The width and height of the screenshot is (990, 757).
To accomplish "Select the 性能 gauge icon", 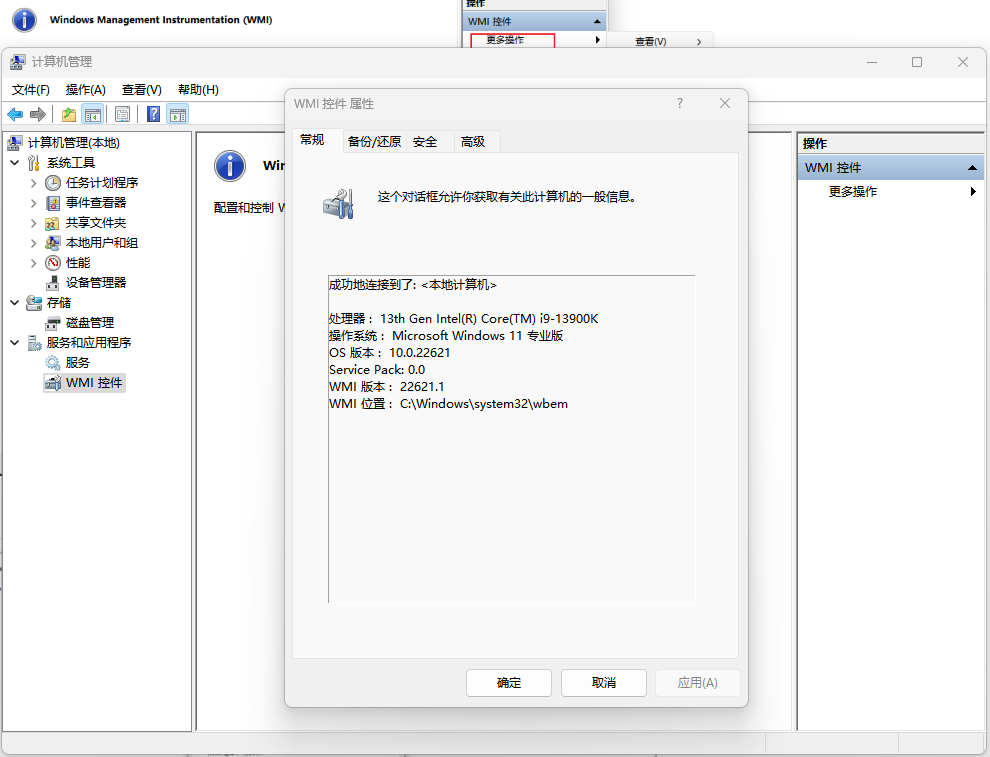I will pyautogui.click(x=53, y=263).
